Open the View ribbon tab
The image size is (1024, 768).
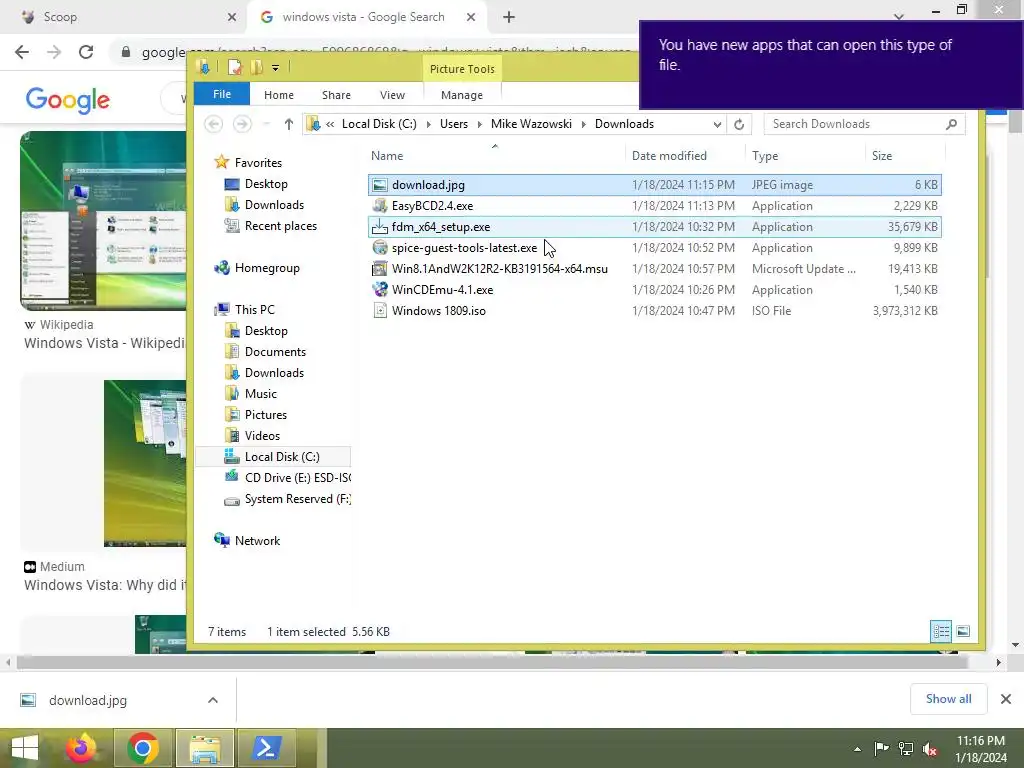tap(392, 95)
